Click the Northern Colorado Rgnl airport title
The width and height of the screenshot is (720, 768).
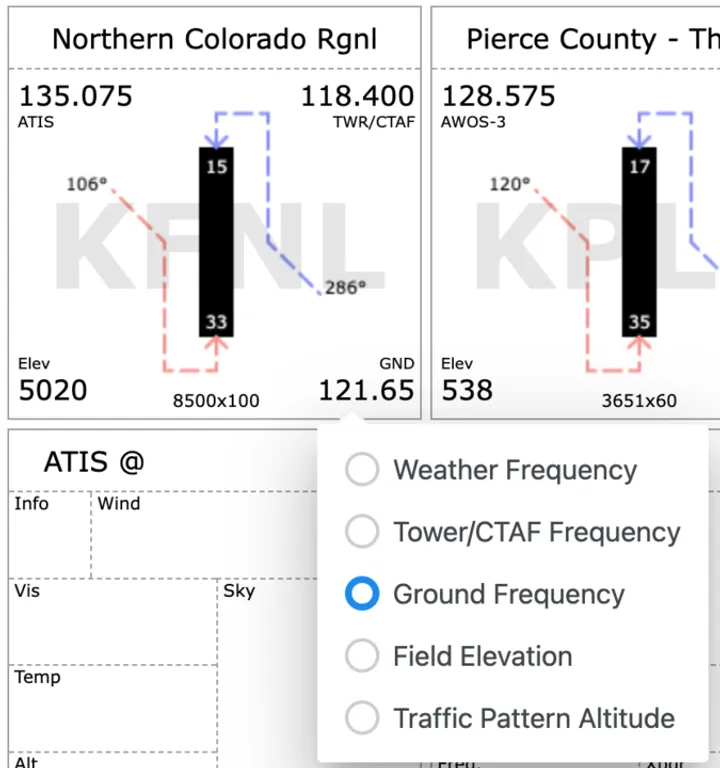pos(215,39)
